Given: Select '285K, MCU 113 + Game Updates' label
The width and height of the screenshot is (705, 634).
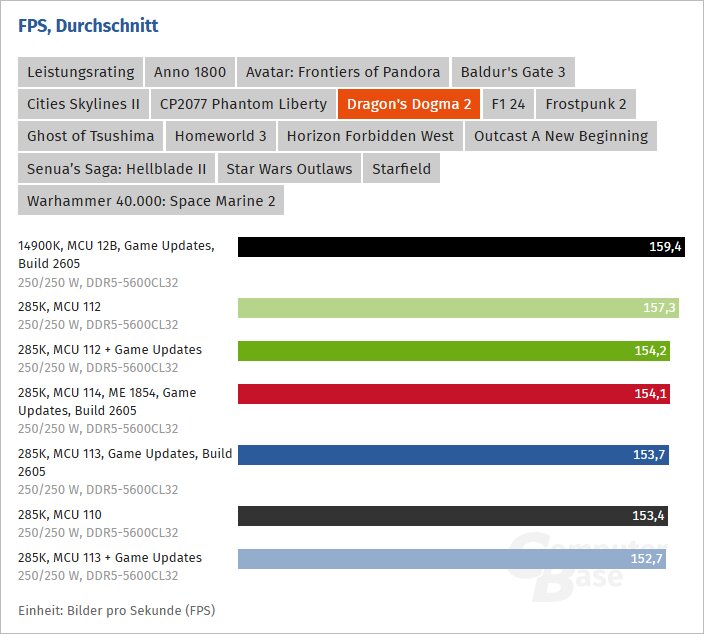Looking at the screenshot, I should coord(110,558).
